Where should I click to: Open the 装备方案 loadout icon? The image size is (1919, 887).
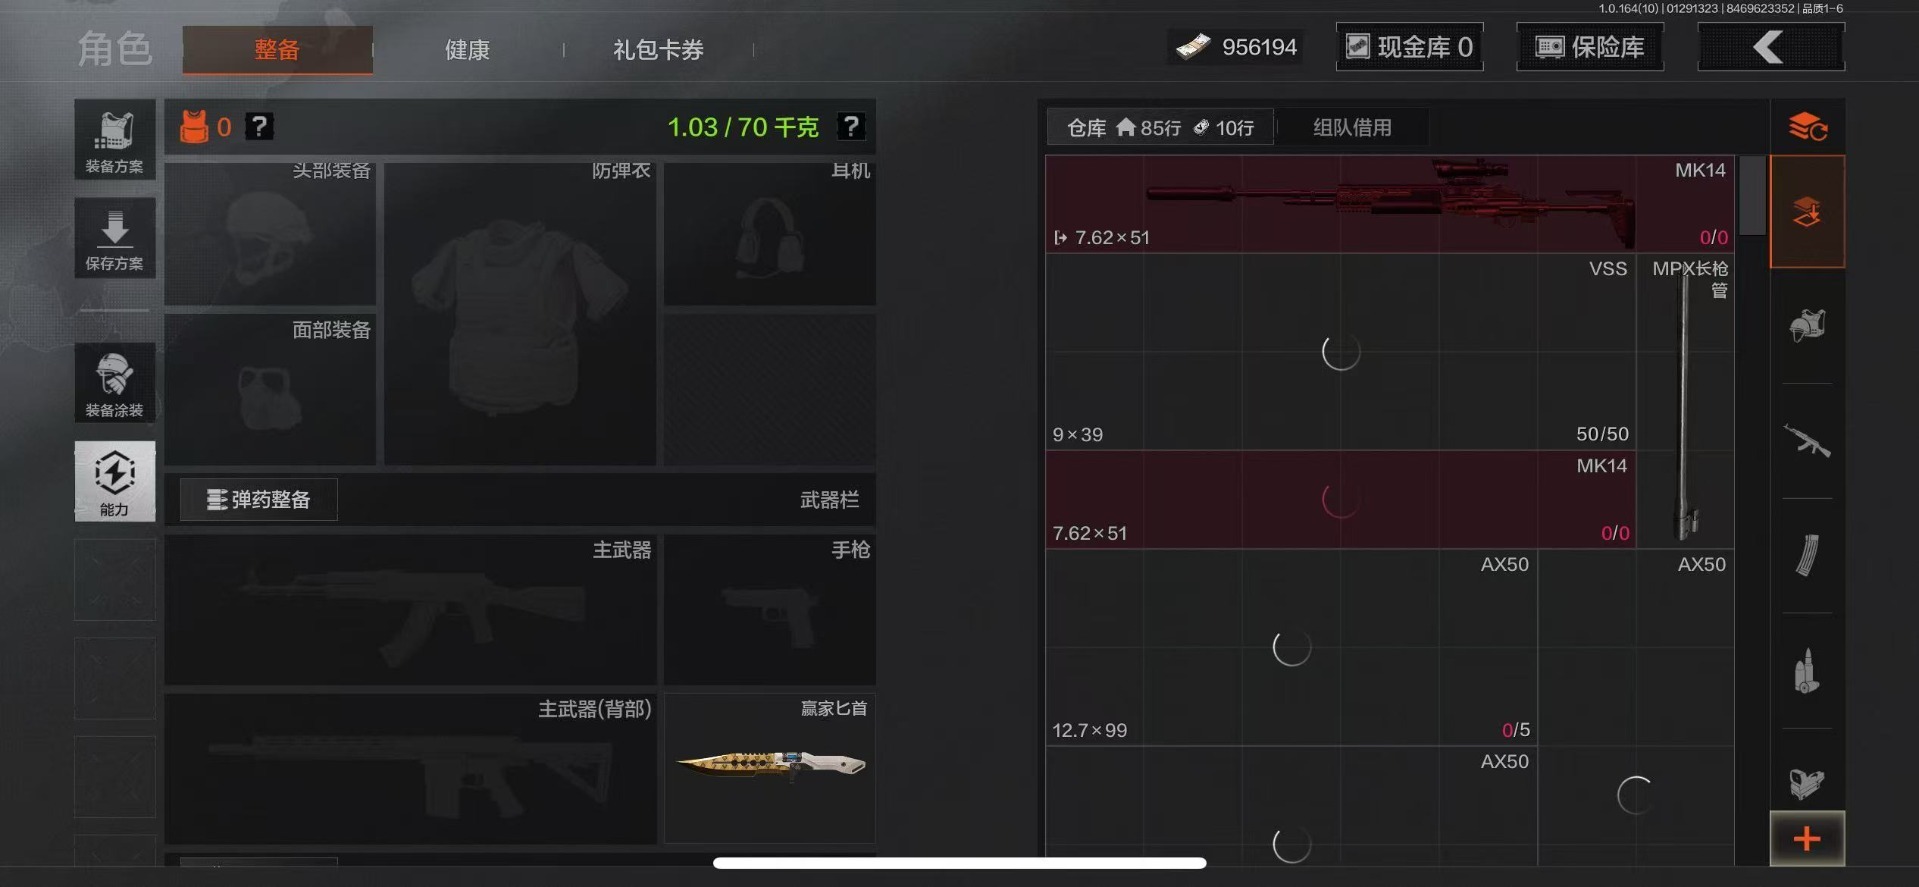114,139
